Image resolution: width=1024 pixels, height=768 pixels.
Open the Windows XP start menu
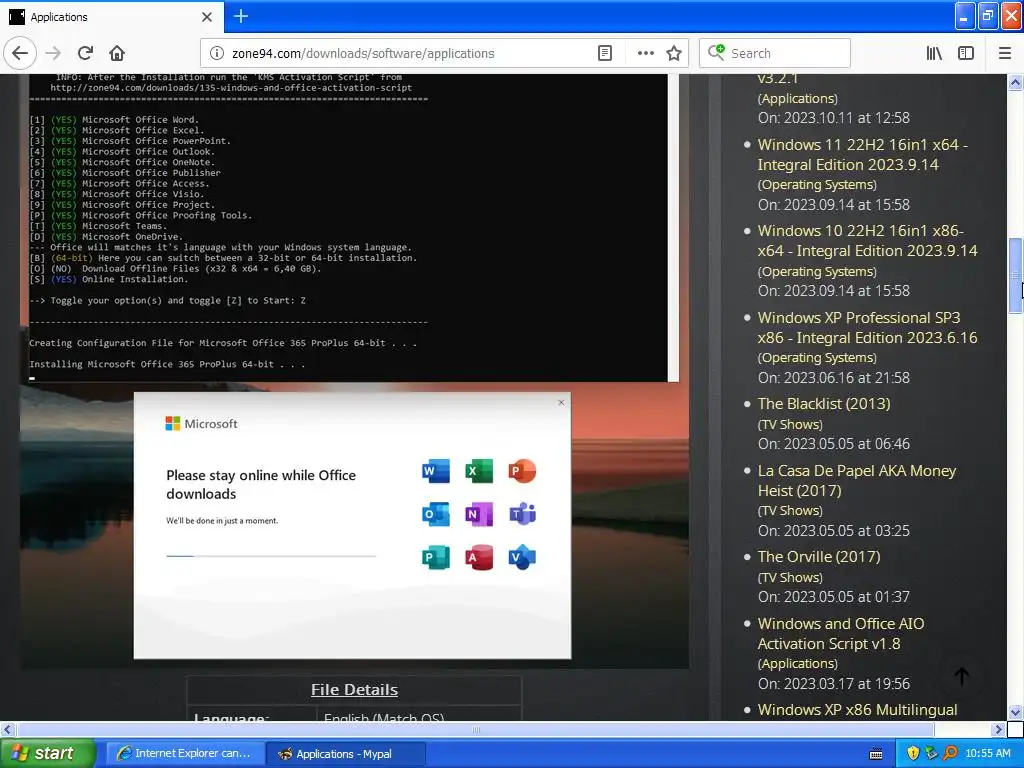tap(47, 753)
